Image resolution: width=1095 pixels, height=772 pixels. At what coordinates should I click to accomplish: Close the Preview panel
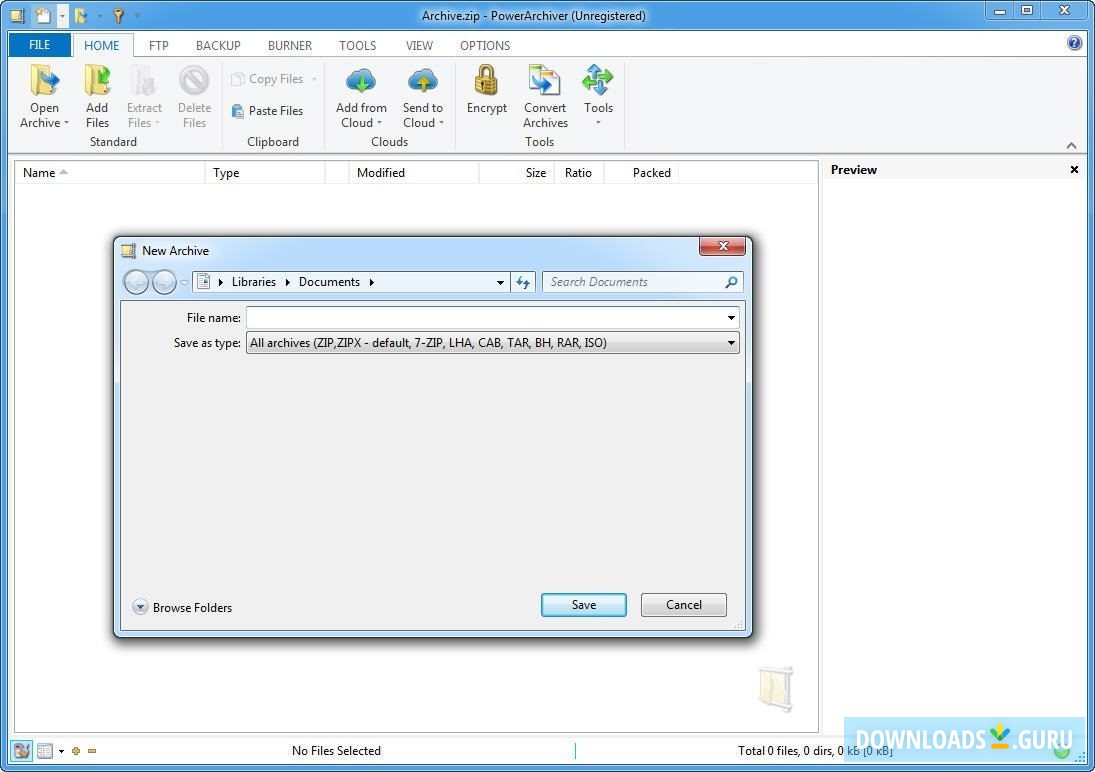1074,170
